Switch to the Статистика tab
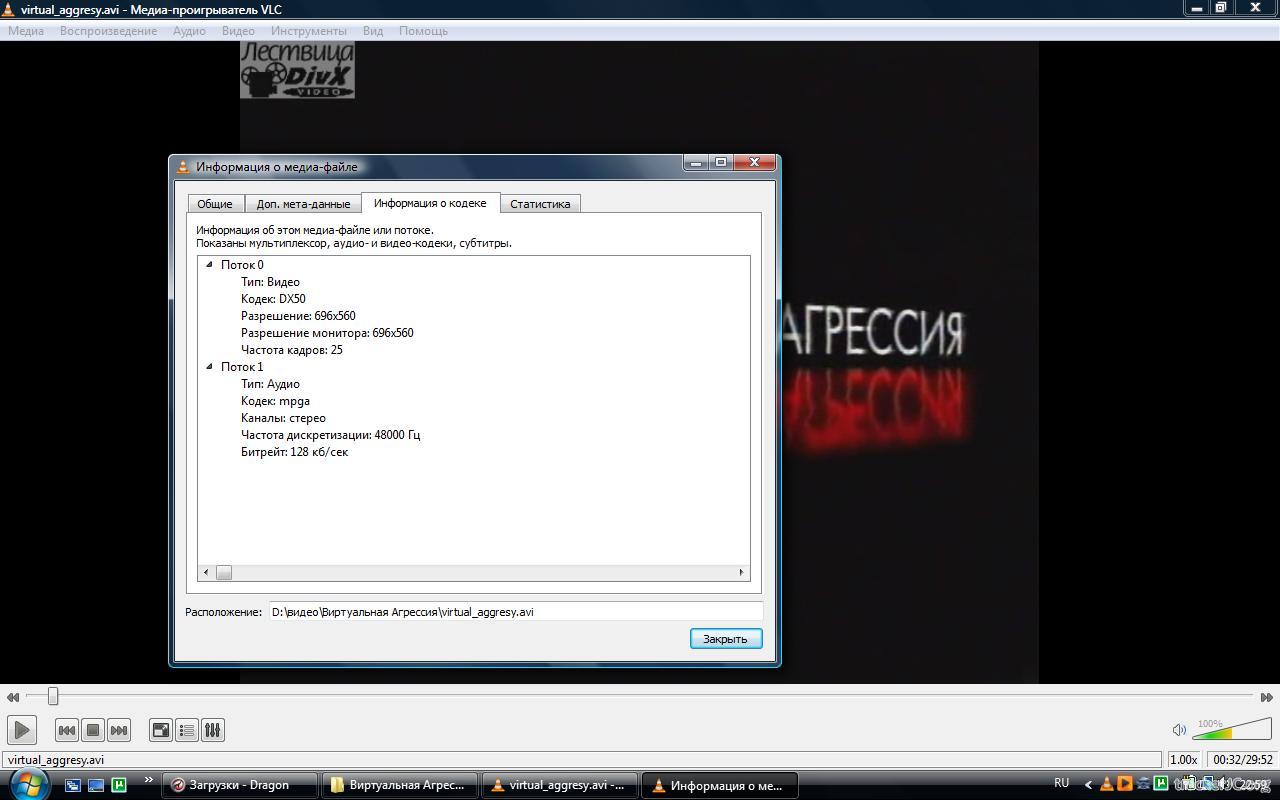This screenshot has height=800, width=1280. click(540, 204)
